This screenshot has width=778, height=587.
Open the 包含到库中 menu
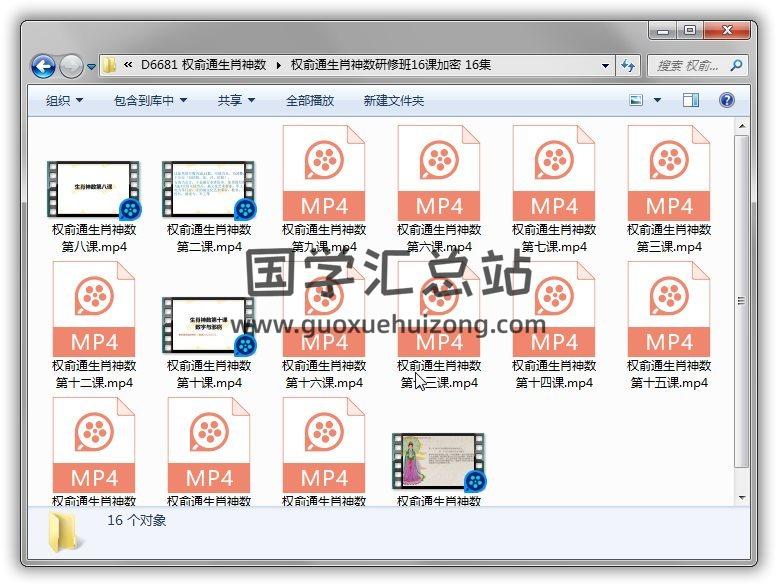pos(150,101)
